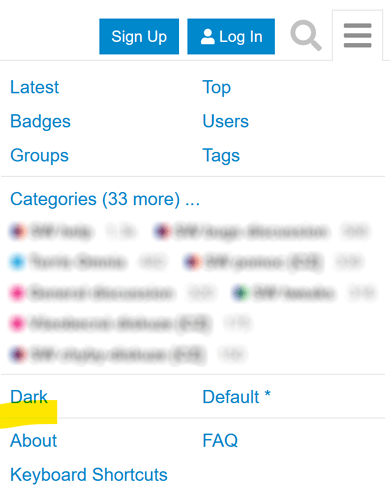Viewport: 390px width, 500px height.
Task: View the Users list
Action: [226, 121]
